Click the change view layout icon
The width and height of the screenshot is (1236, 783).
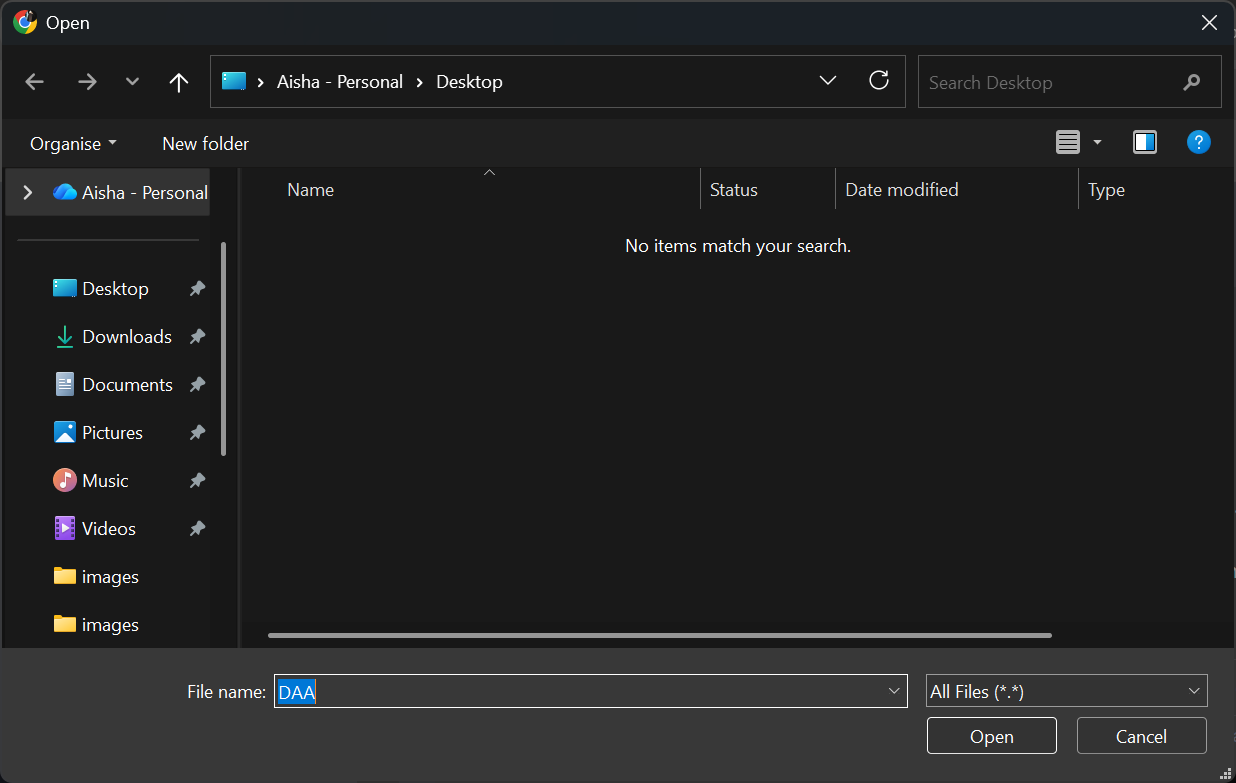click(1068, 143)
